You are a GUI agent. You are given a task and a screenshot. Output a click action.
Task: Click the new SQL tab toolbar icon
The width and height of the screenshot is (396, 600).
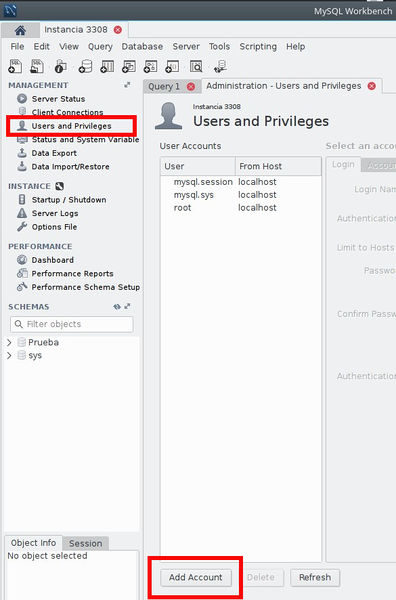point(15,66)
